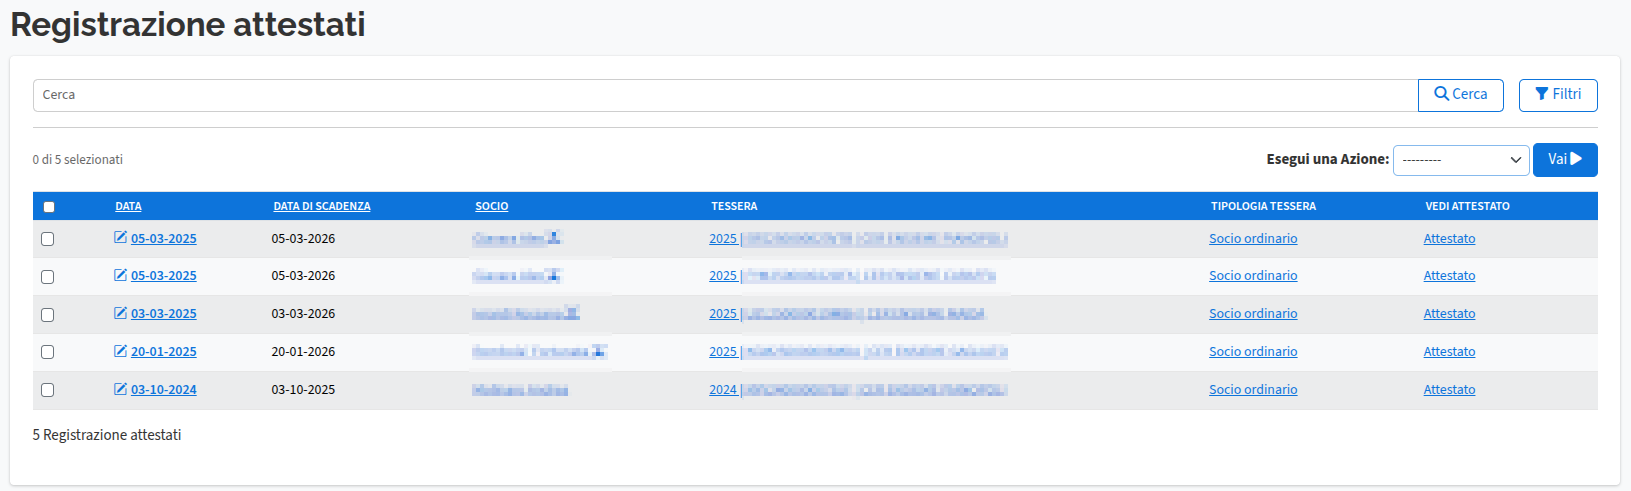Click the person icon in the 03-03-2025 row
Screen dimensions: 1631x491
[572, 313]
